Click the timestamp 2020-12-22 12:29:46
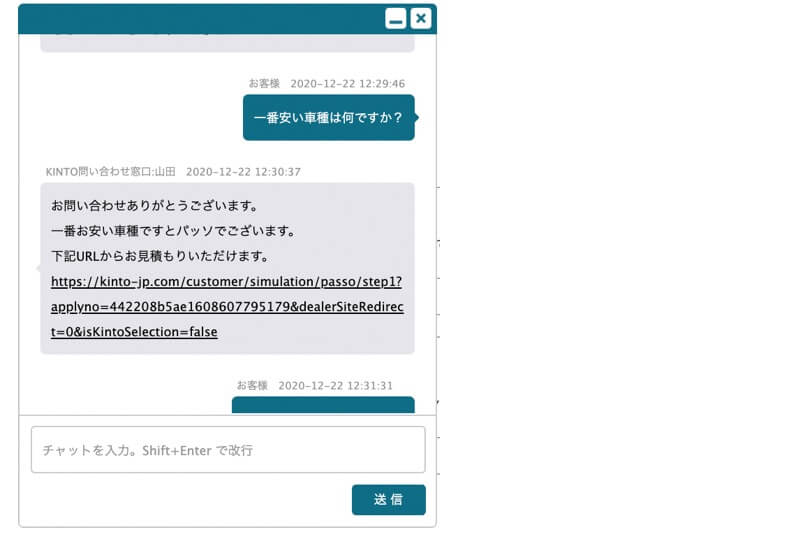The image size is (800, 533). [347, 84]
